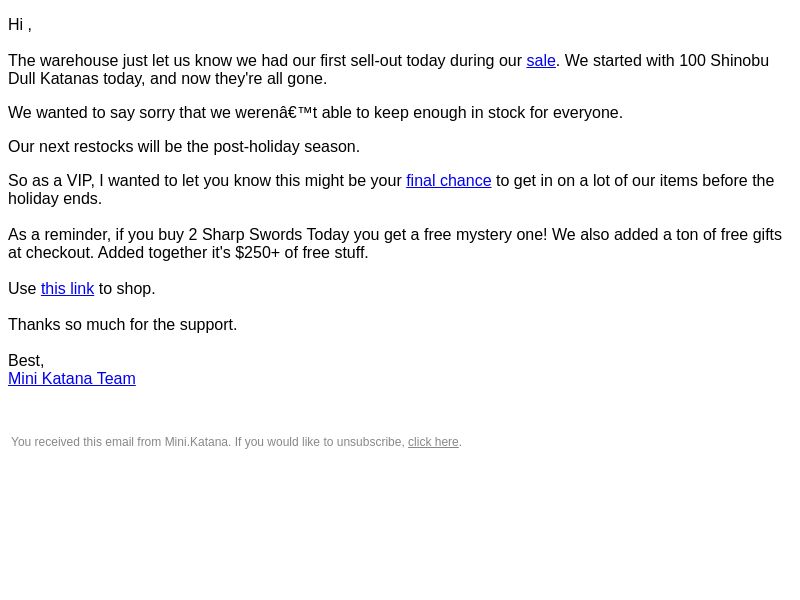The height and width of the screenshot is (600, 800).
Task: Open the Mini Katana Team signature link
Action: [x=72, y=379]
